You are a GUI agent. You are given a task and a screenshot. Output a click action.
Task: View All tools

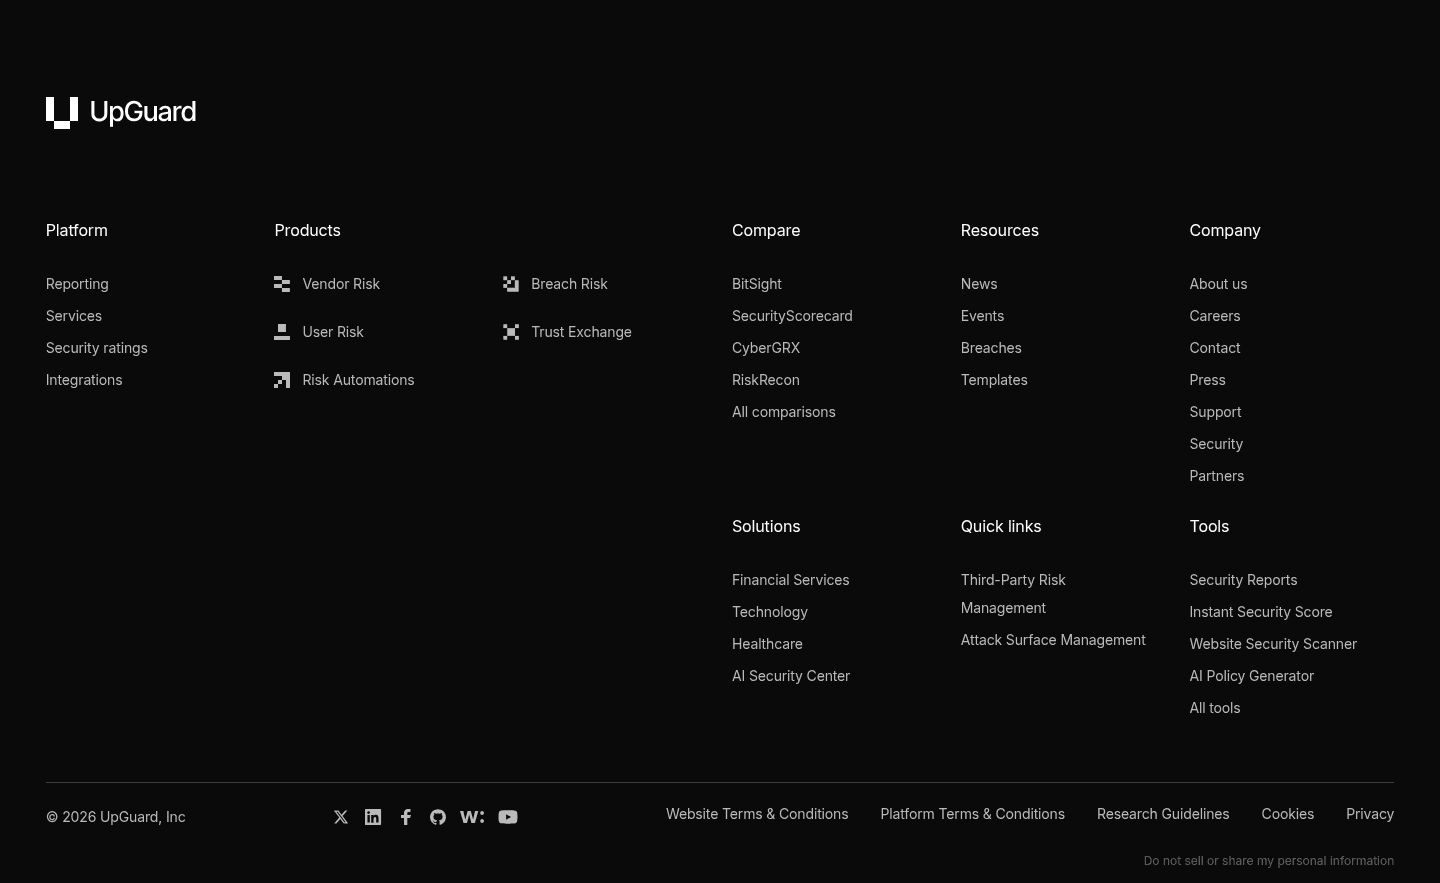point(1215,708)
